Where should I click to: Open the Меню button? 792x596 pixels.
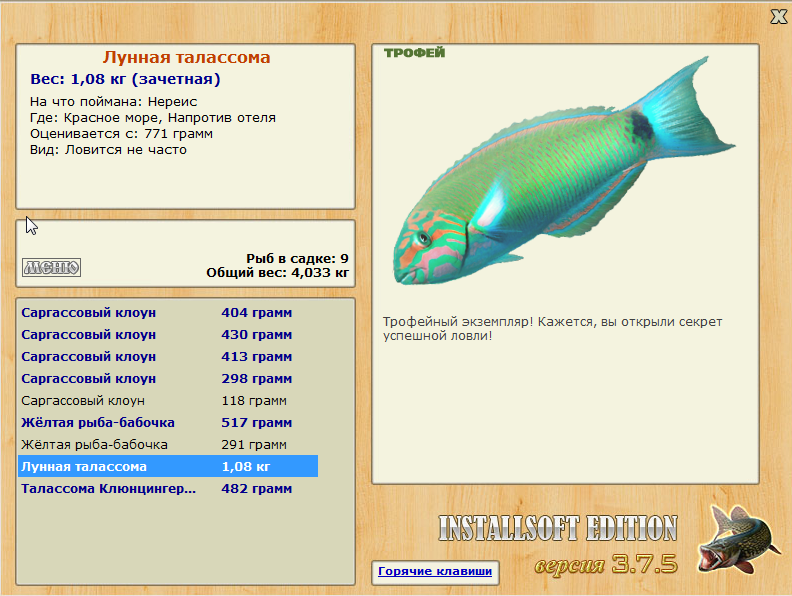52,267
